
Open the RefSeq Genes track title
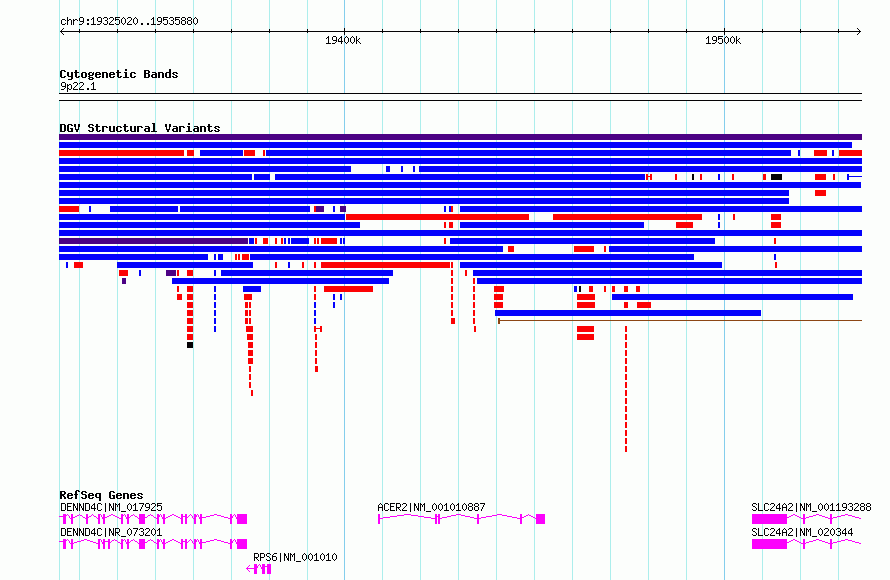101,495
